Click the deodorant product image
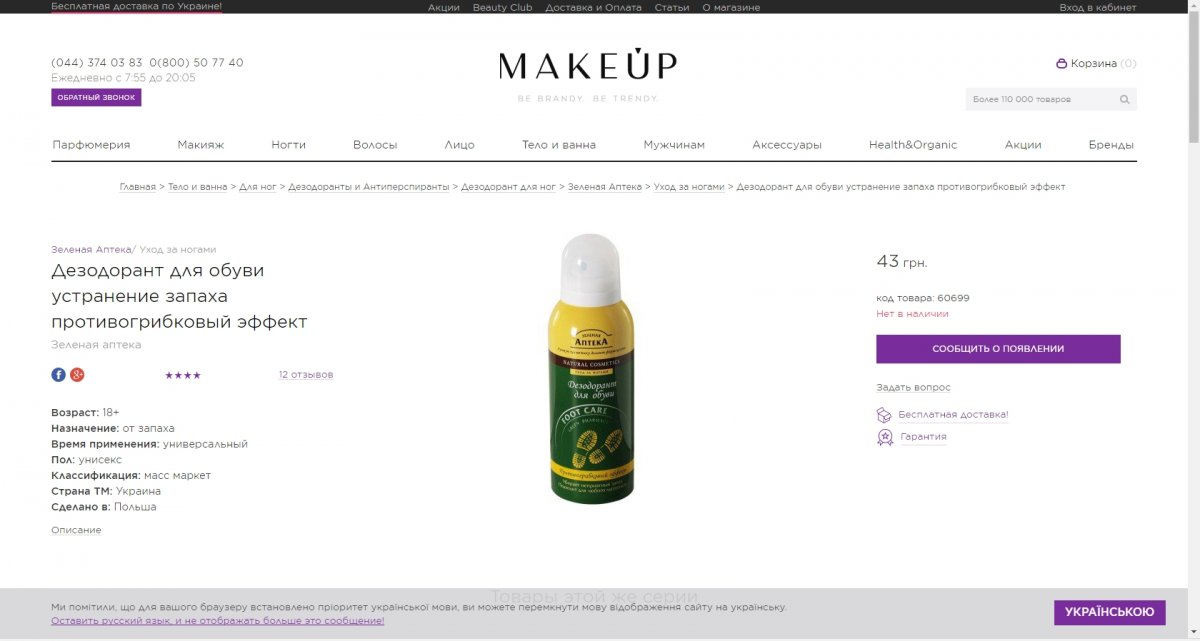1200x641 pixels. [591, 368]
